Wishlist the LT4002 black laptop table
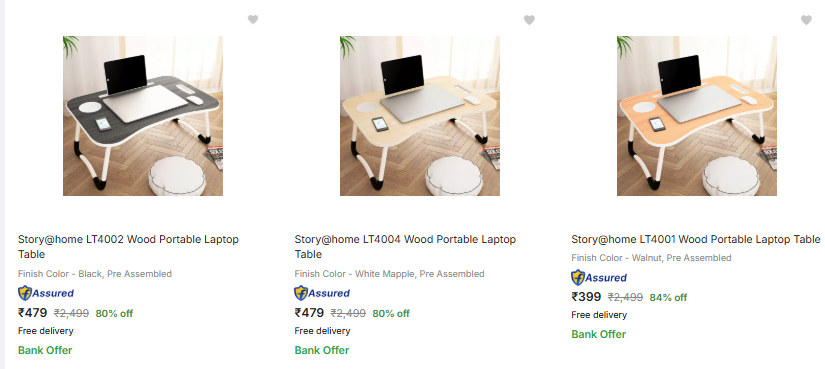The image size is (825, 369). point(253,19)
